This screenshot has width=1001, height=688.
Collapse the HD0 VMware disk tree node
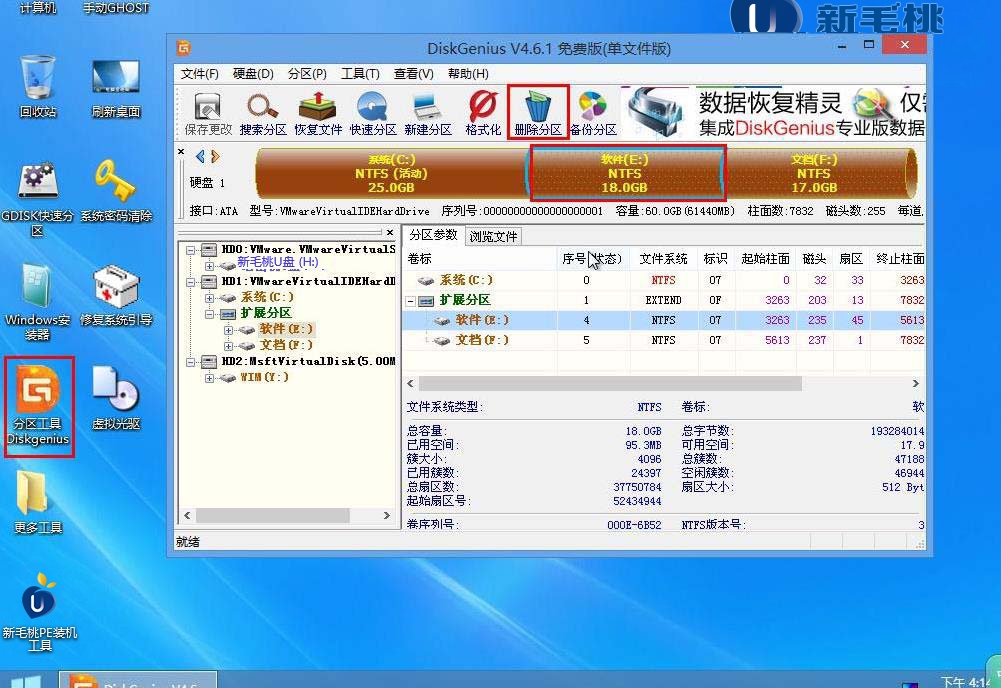pyautogui.click(x=190, y=250)
